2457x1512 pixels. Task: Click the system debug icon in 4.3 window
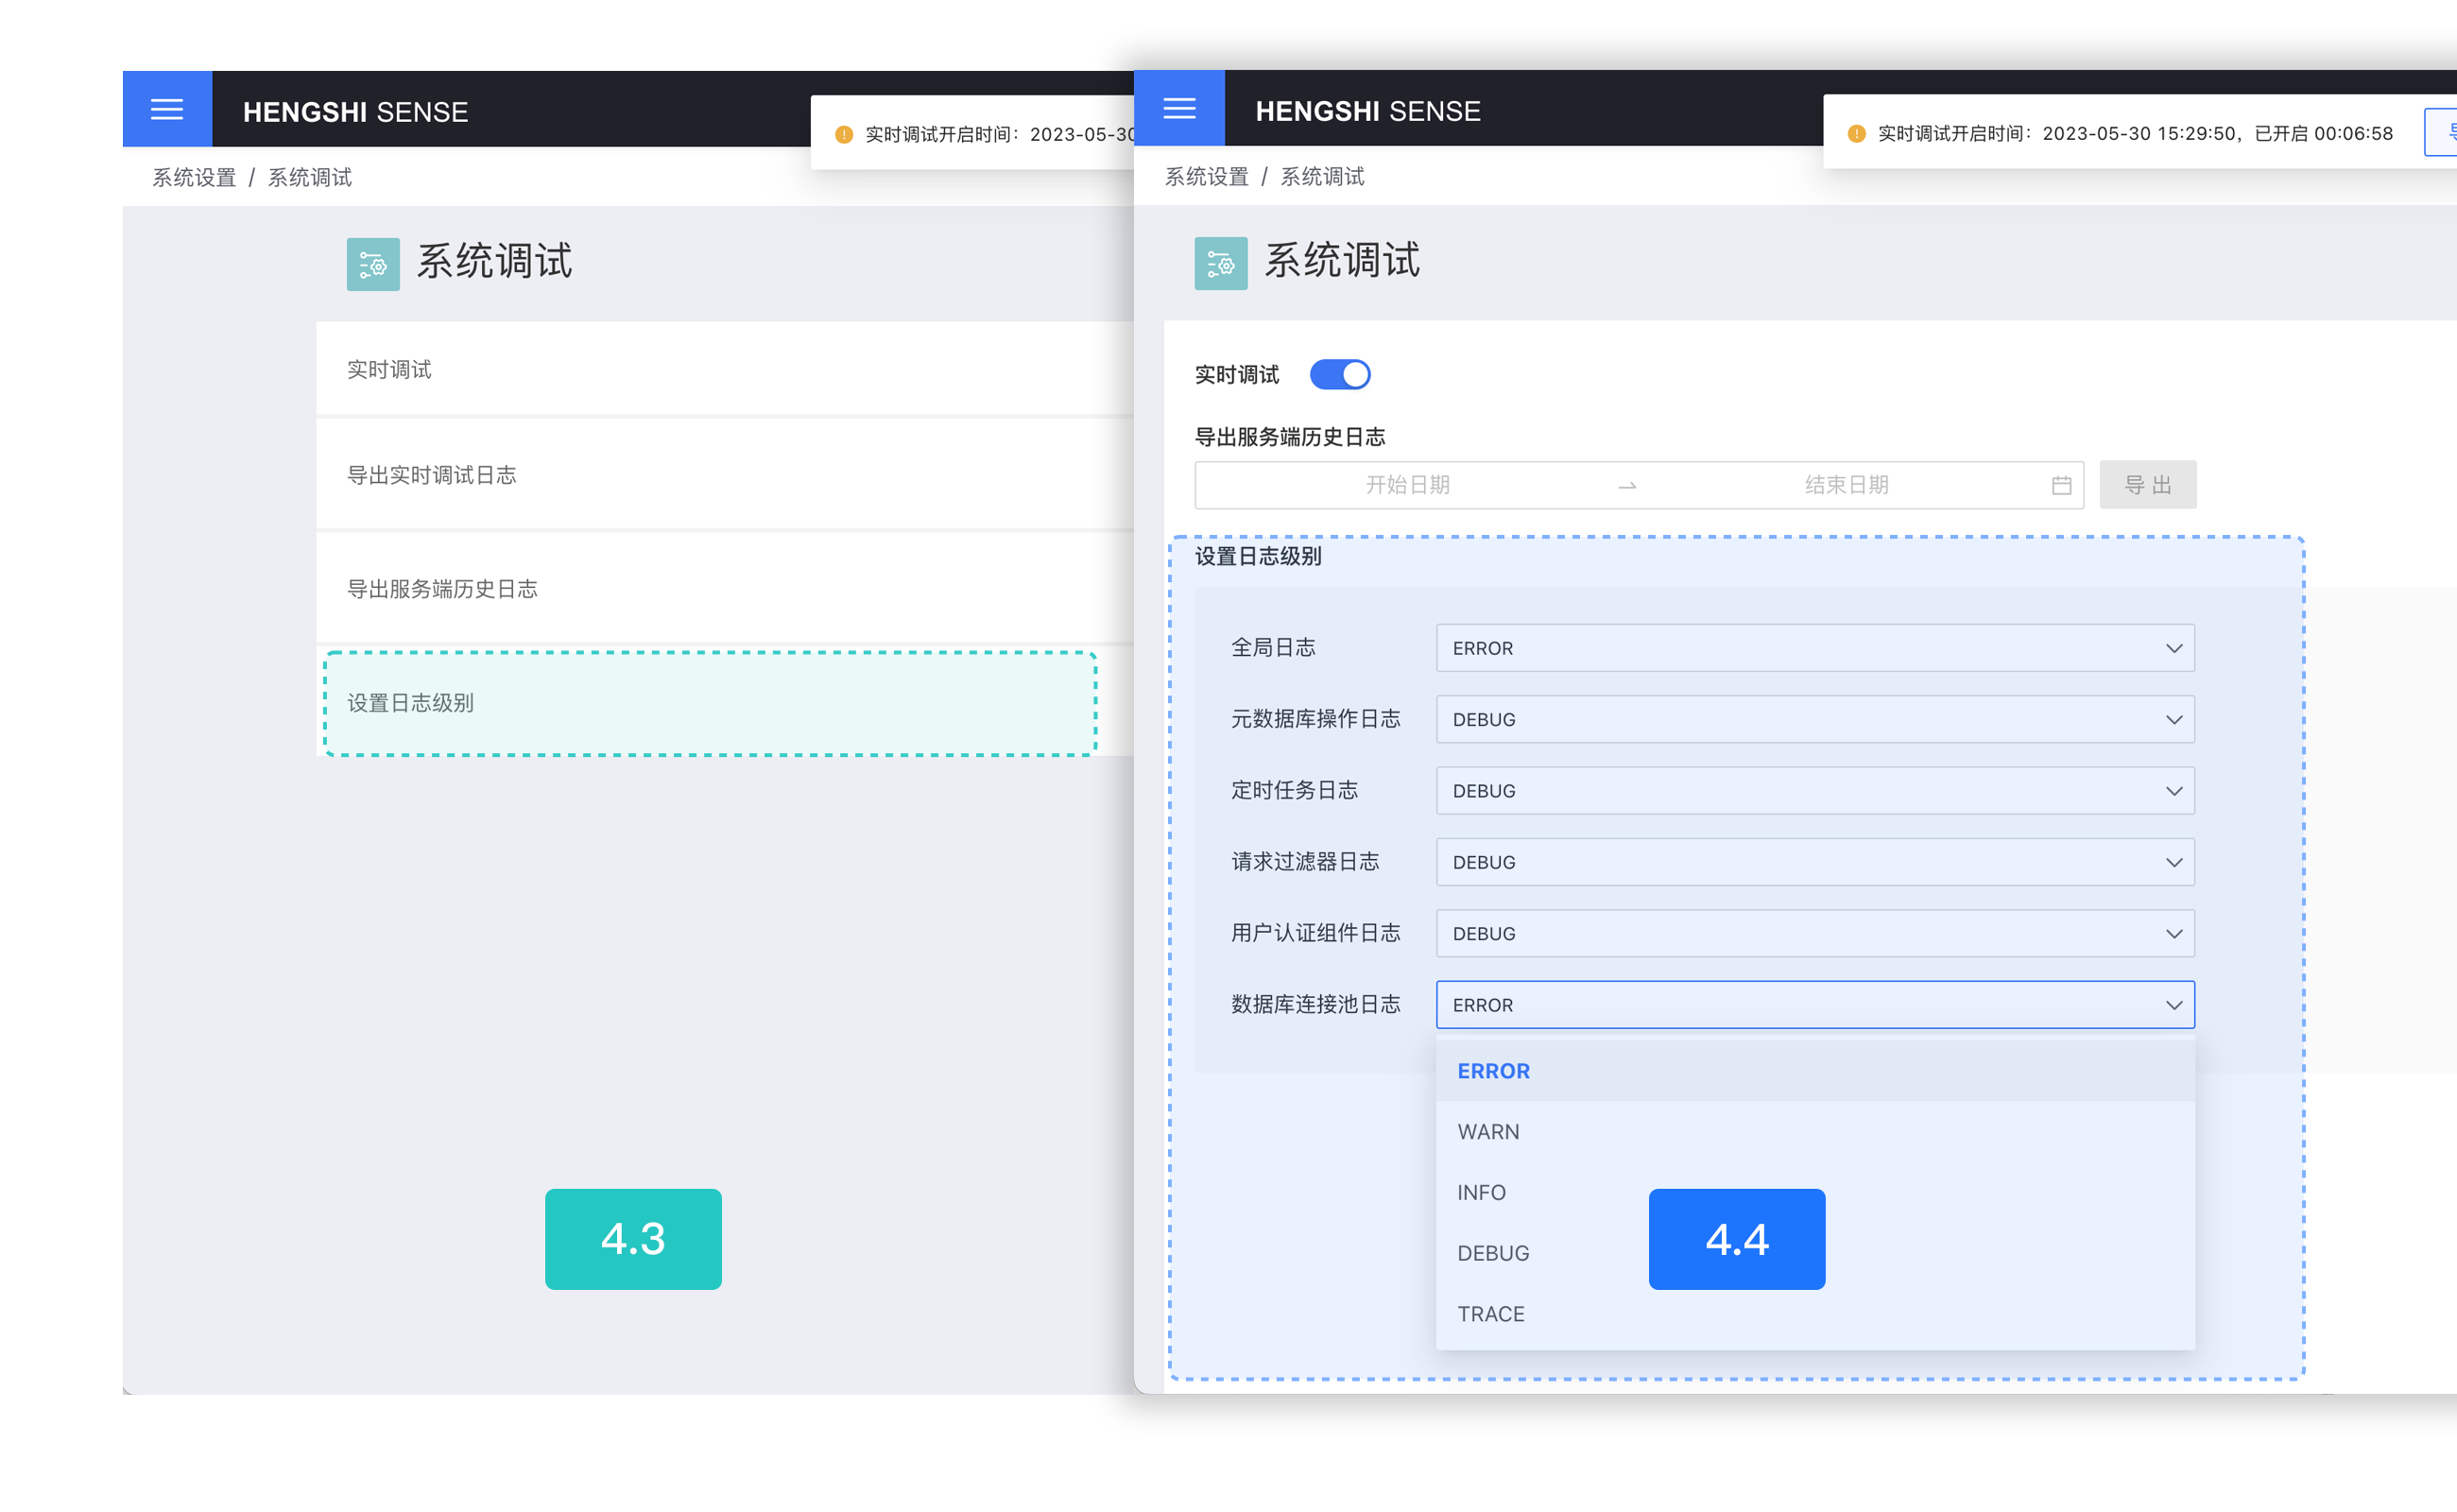tap(373, 264)
